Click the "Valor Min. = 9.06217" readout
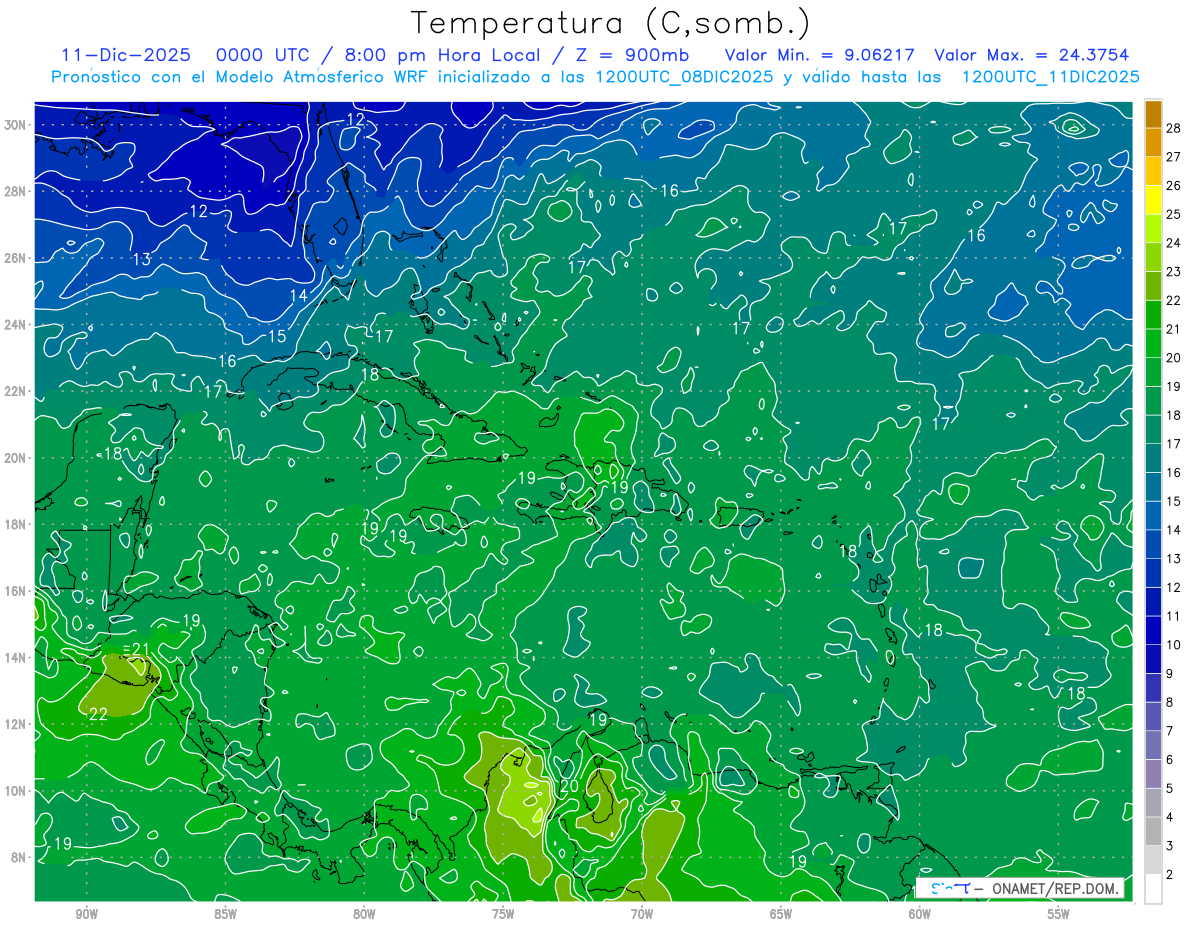Image resolution: width=1200 pixels, height=927 pixels. [819, 55]
